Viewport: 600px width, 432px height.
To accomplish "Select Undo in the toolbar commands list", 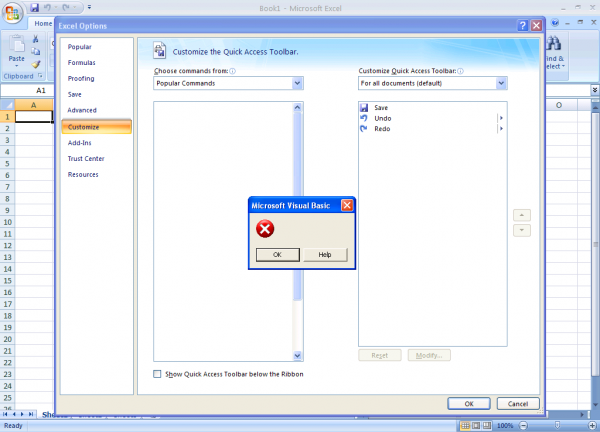I will point(432,118).
